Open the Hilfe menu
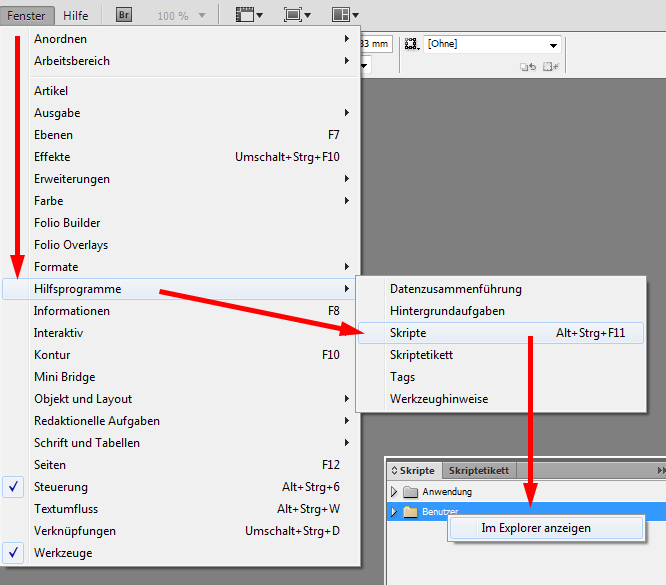666x585 pixels. click(76, 16)
